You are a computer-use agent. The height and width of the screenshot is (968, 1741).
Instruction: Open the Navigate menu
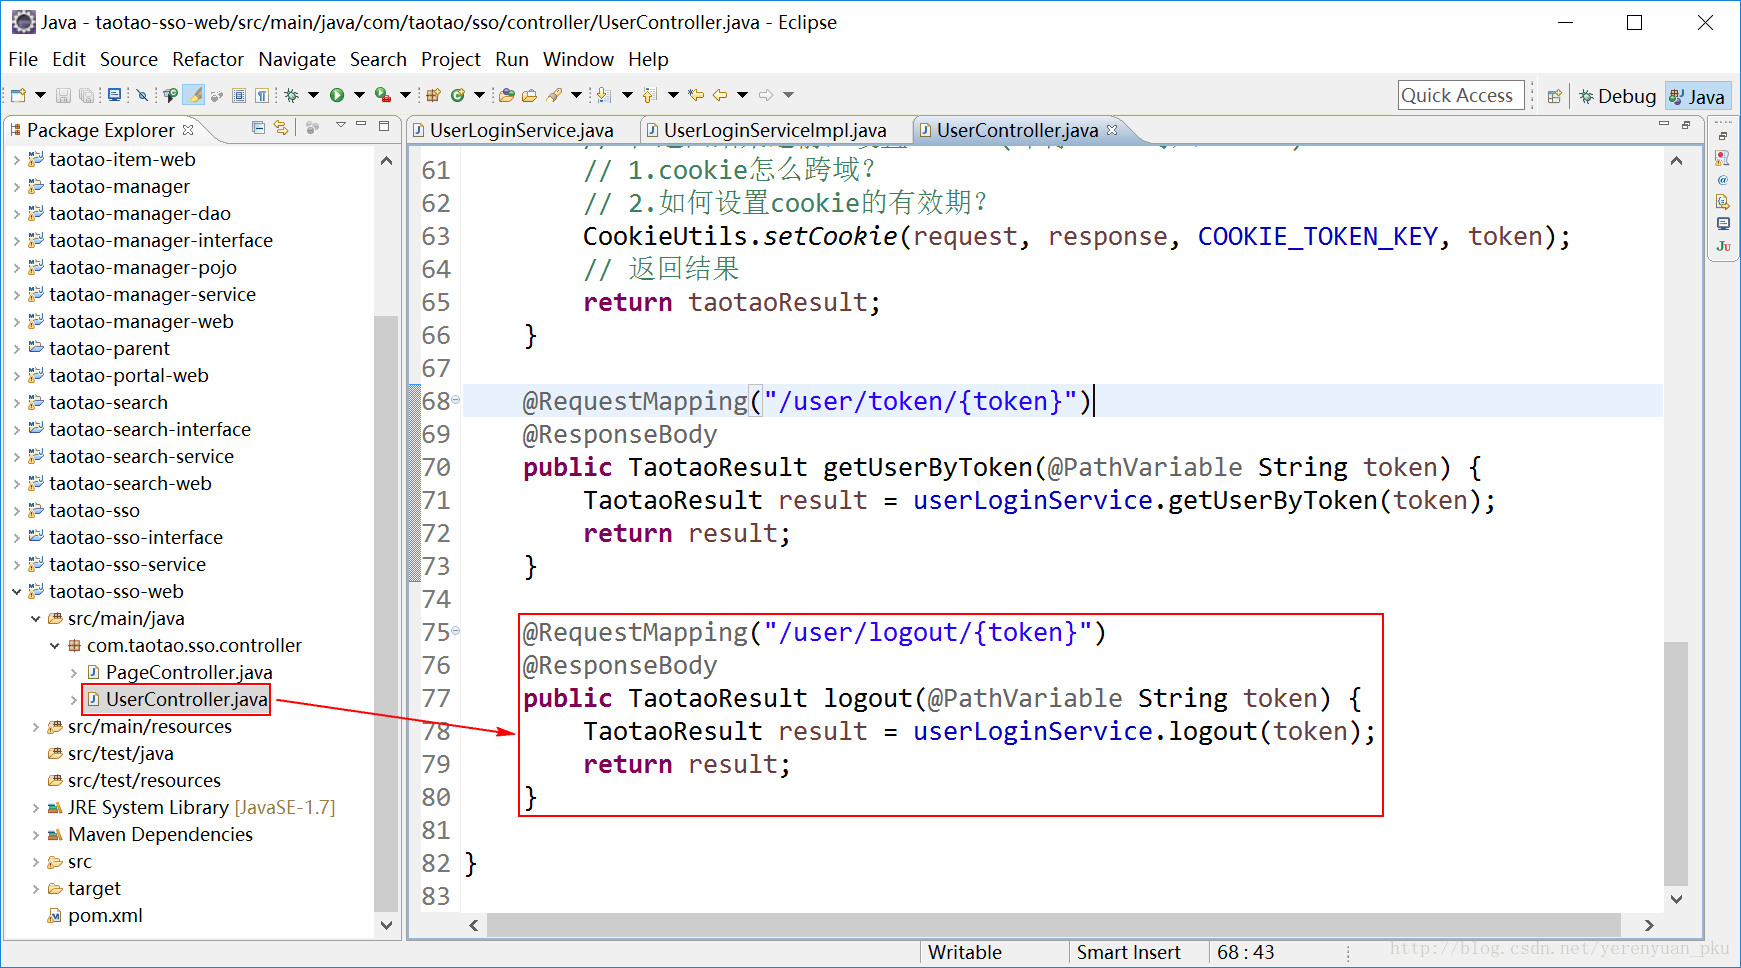pyautogui.click(x=297, y=59)
